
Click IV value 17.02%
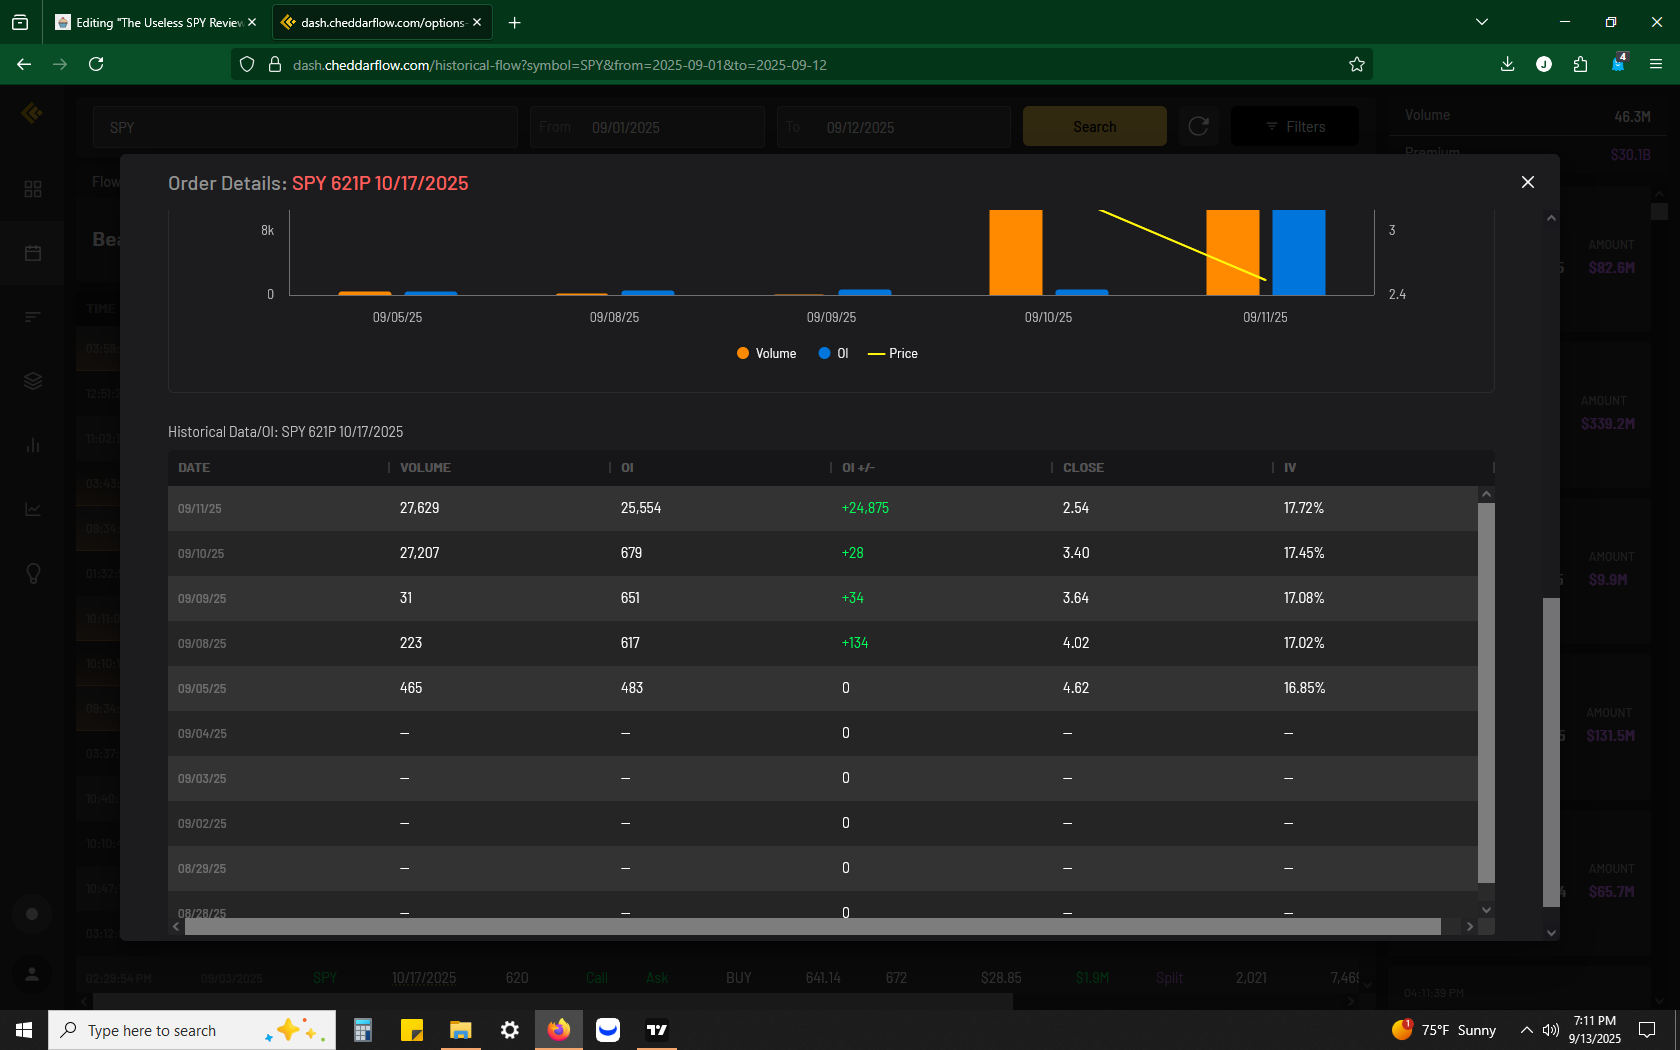tap(1304, 643)
